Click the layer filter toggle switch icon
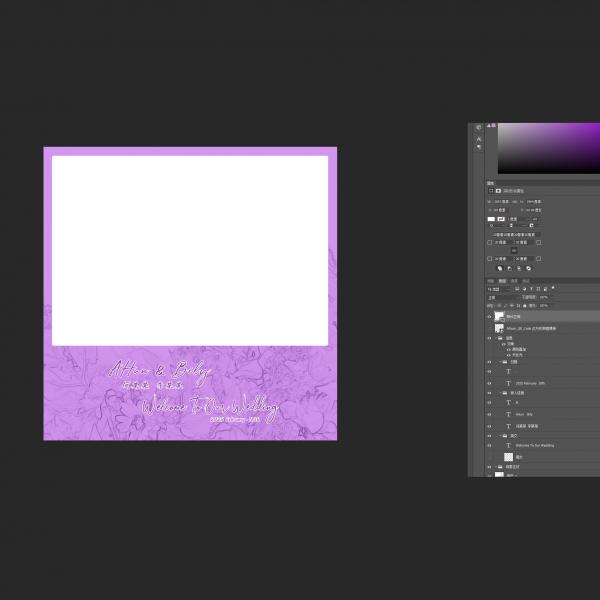 553,289
